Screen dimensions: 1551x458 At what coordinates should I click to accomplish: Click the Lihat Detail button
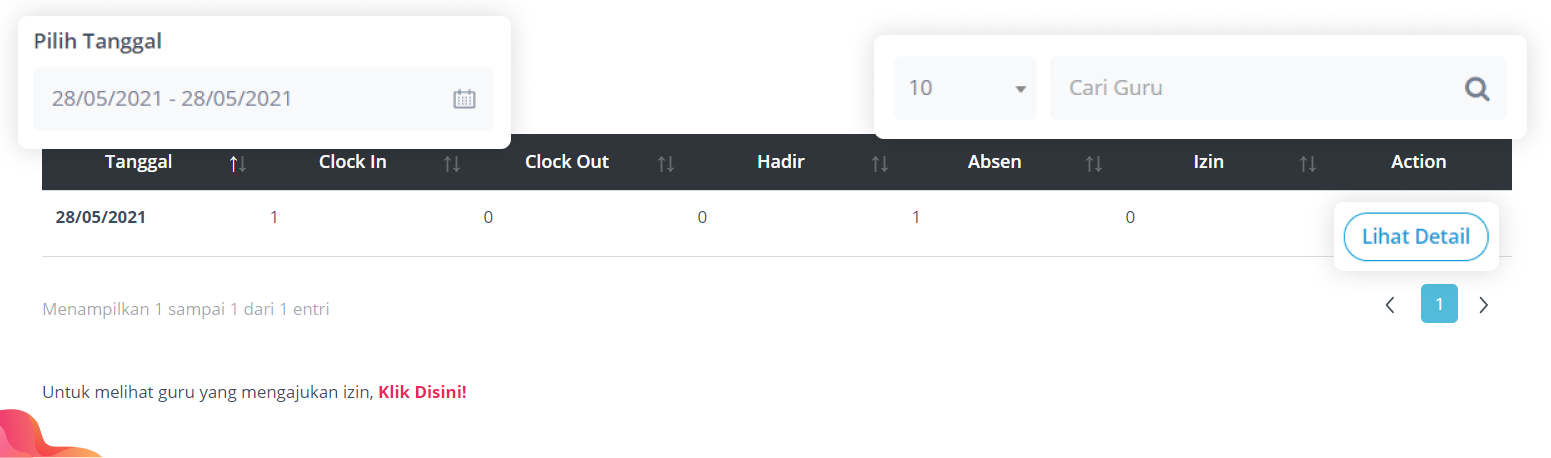tap(1416, 237)
